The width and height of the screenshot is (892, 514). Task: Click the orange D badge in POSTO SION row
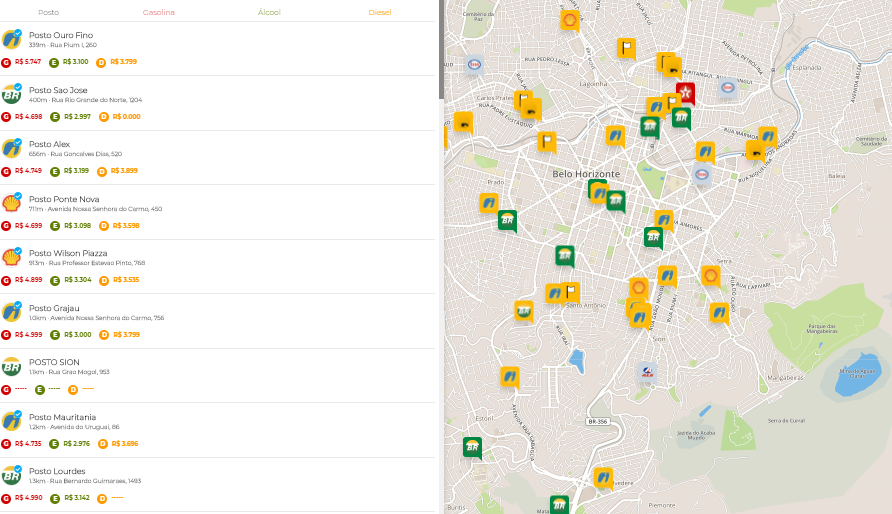point(73,390)
